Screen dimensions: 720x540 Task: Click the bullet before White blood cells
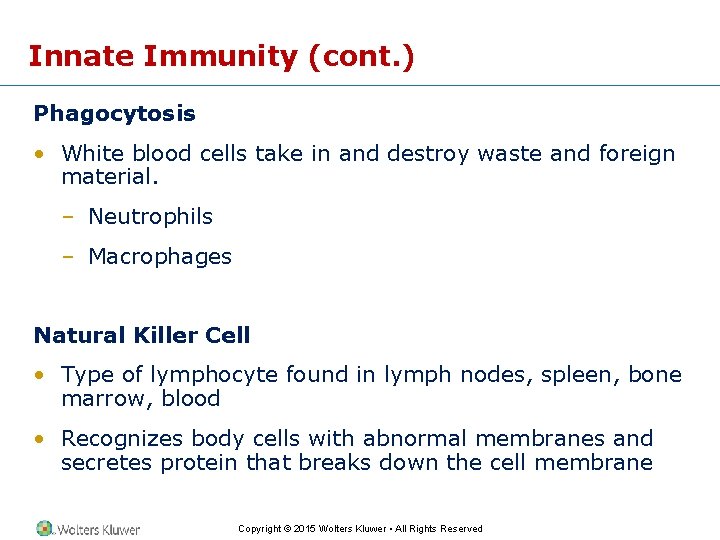click(x=39, y=154)
